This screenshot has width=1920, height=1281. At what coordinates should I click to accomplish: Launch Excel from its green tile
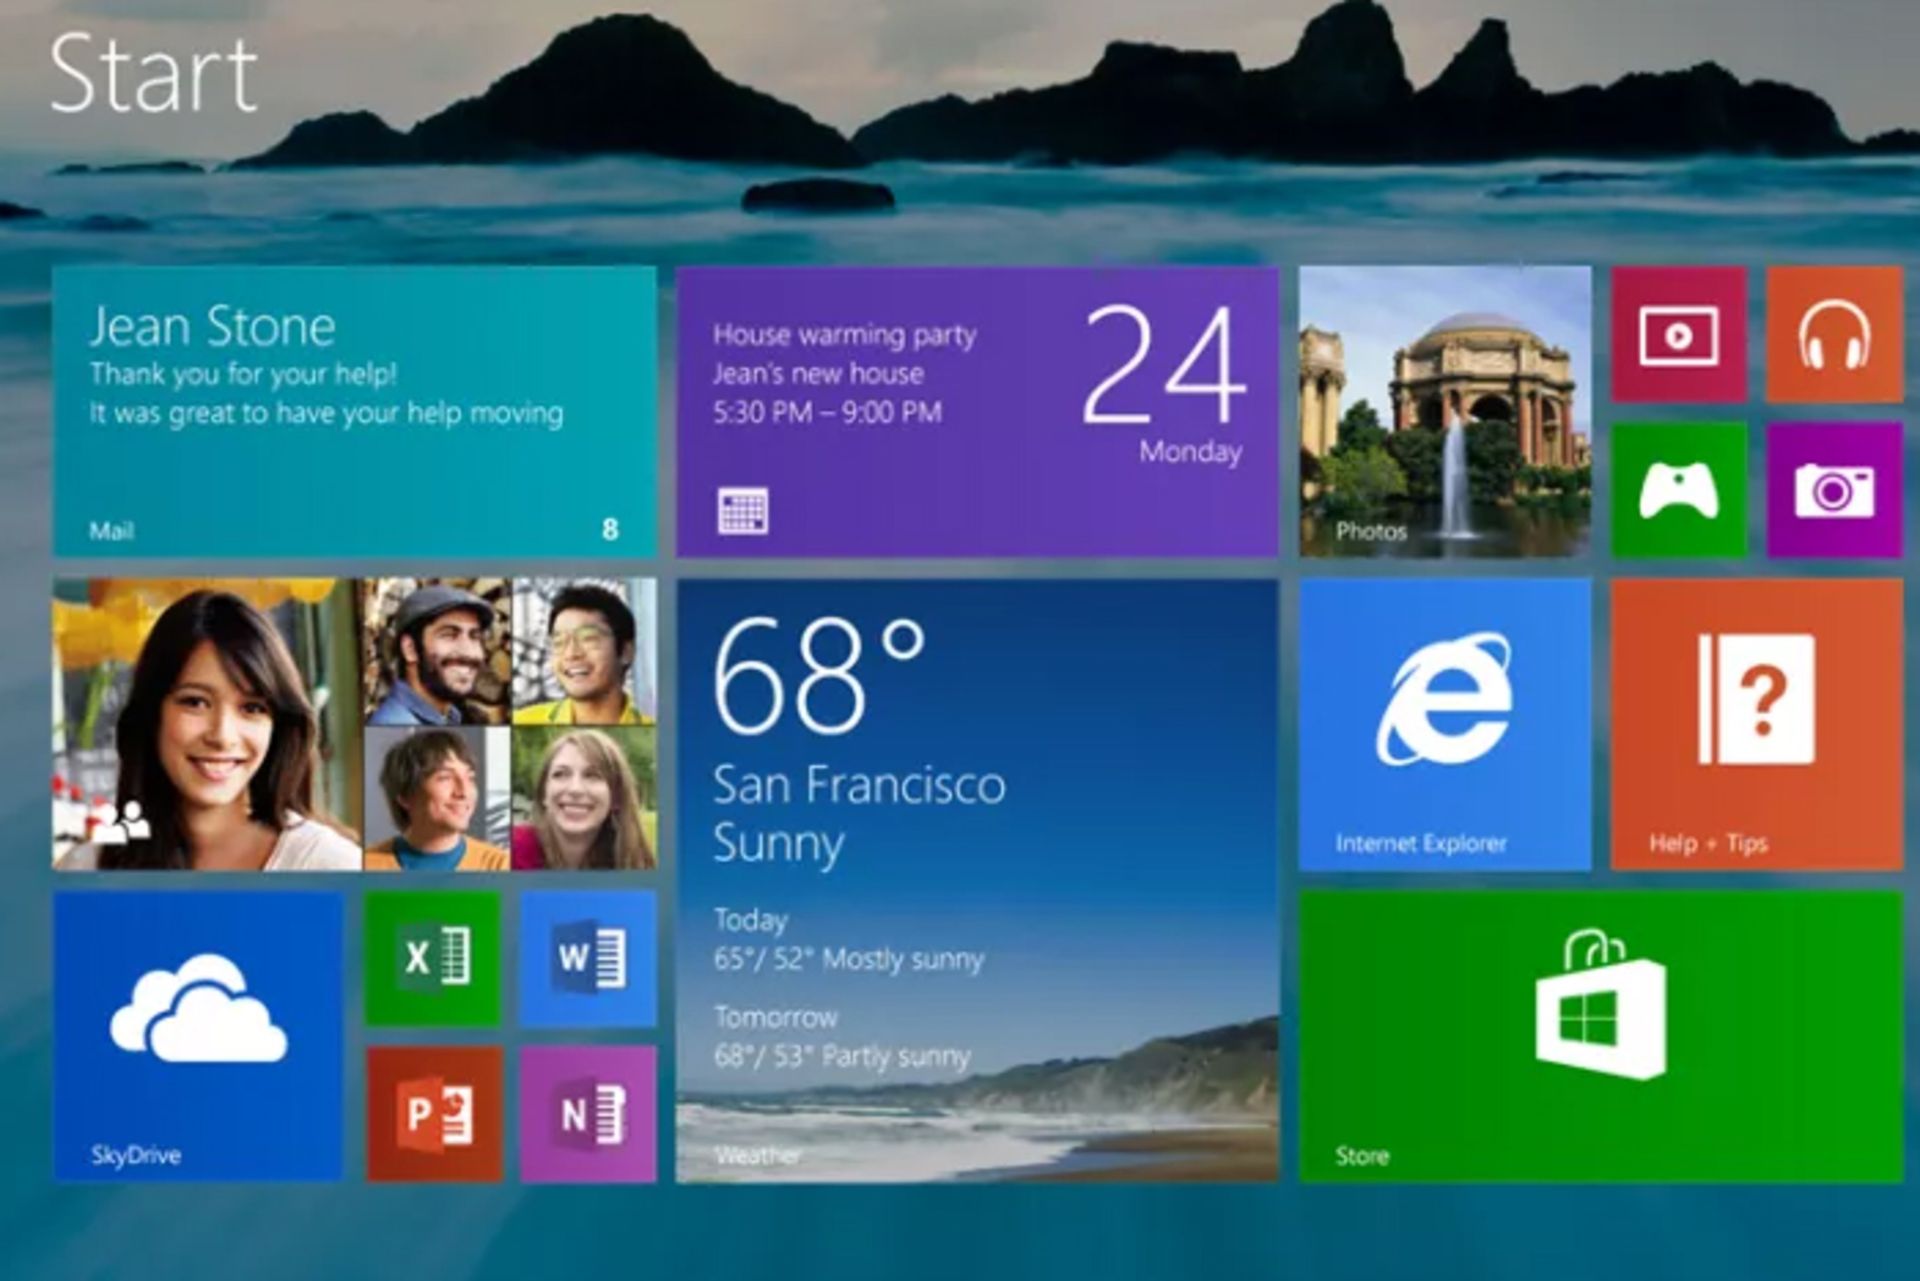(433, 958)
